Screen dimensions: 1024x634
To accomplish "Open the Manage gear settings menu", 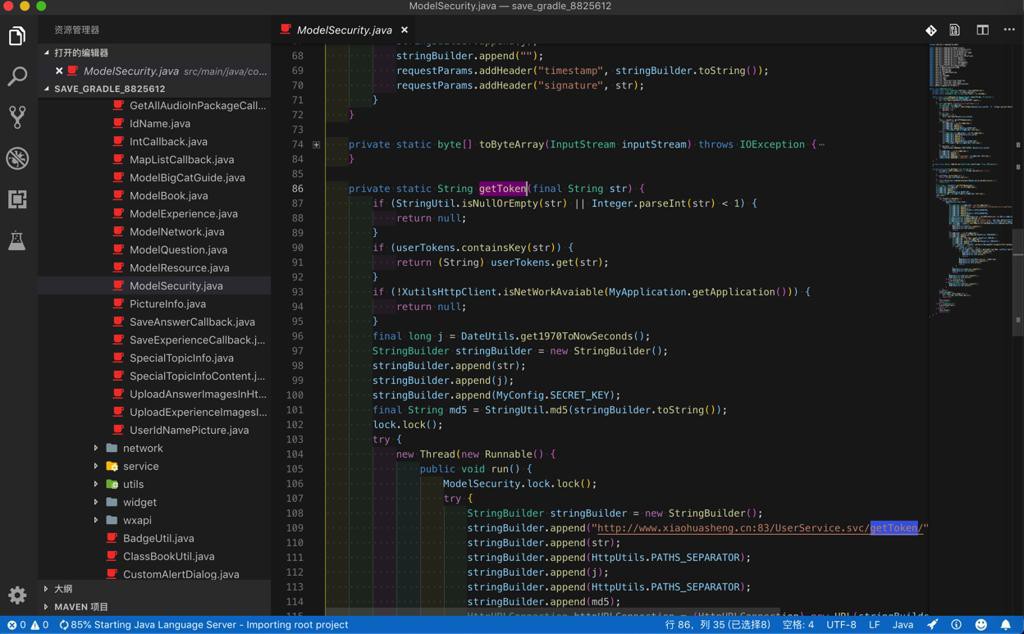I will 17,595.
